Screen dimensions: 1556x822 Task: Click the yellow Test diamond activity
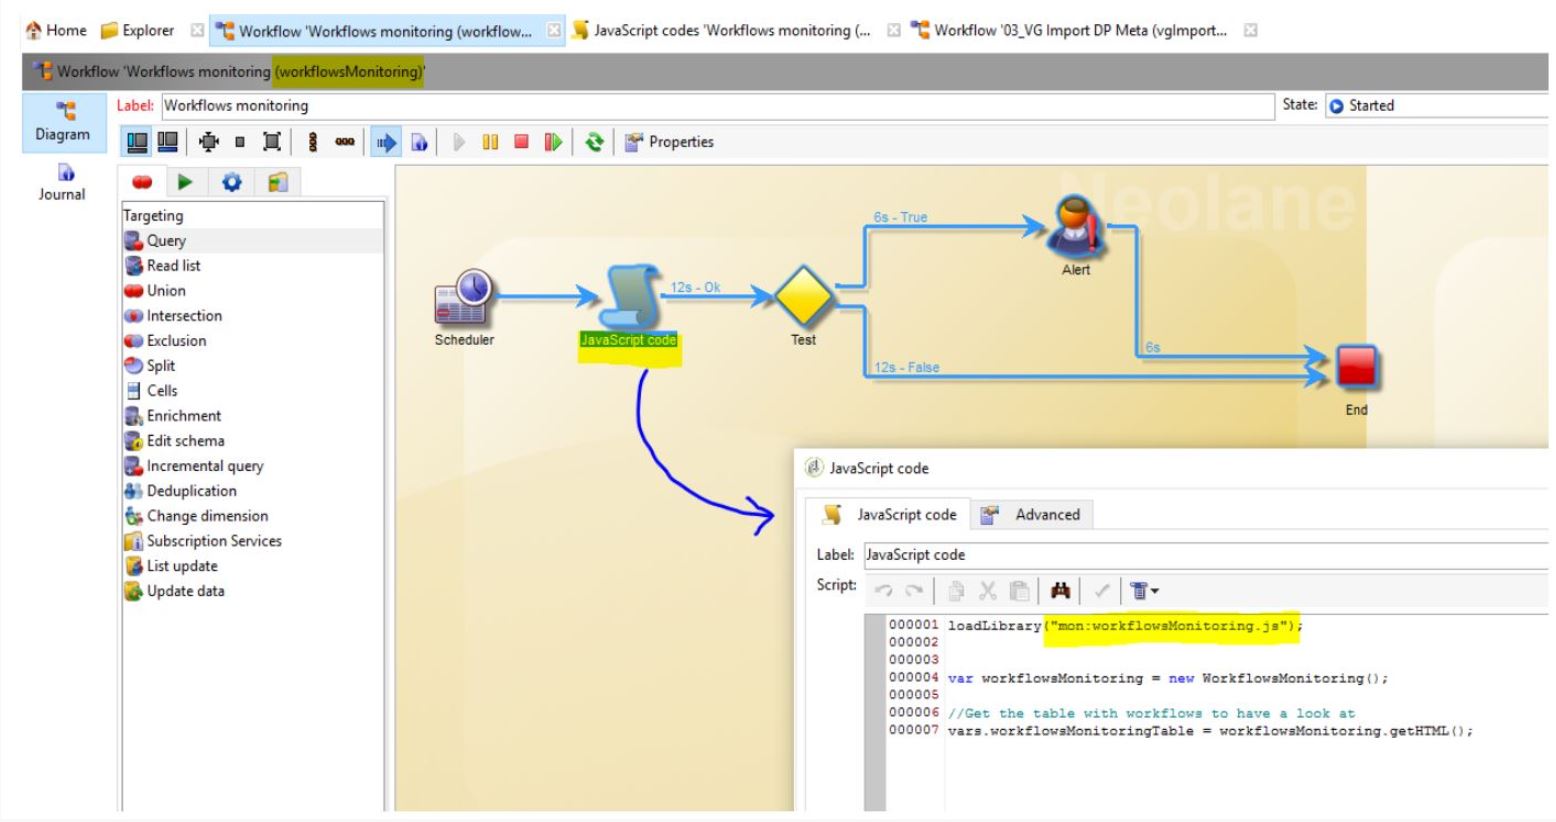pyautogui.click(x=804, y=296)
